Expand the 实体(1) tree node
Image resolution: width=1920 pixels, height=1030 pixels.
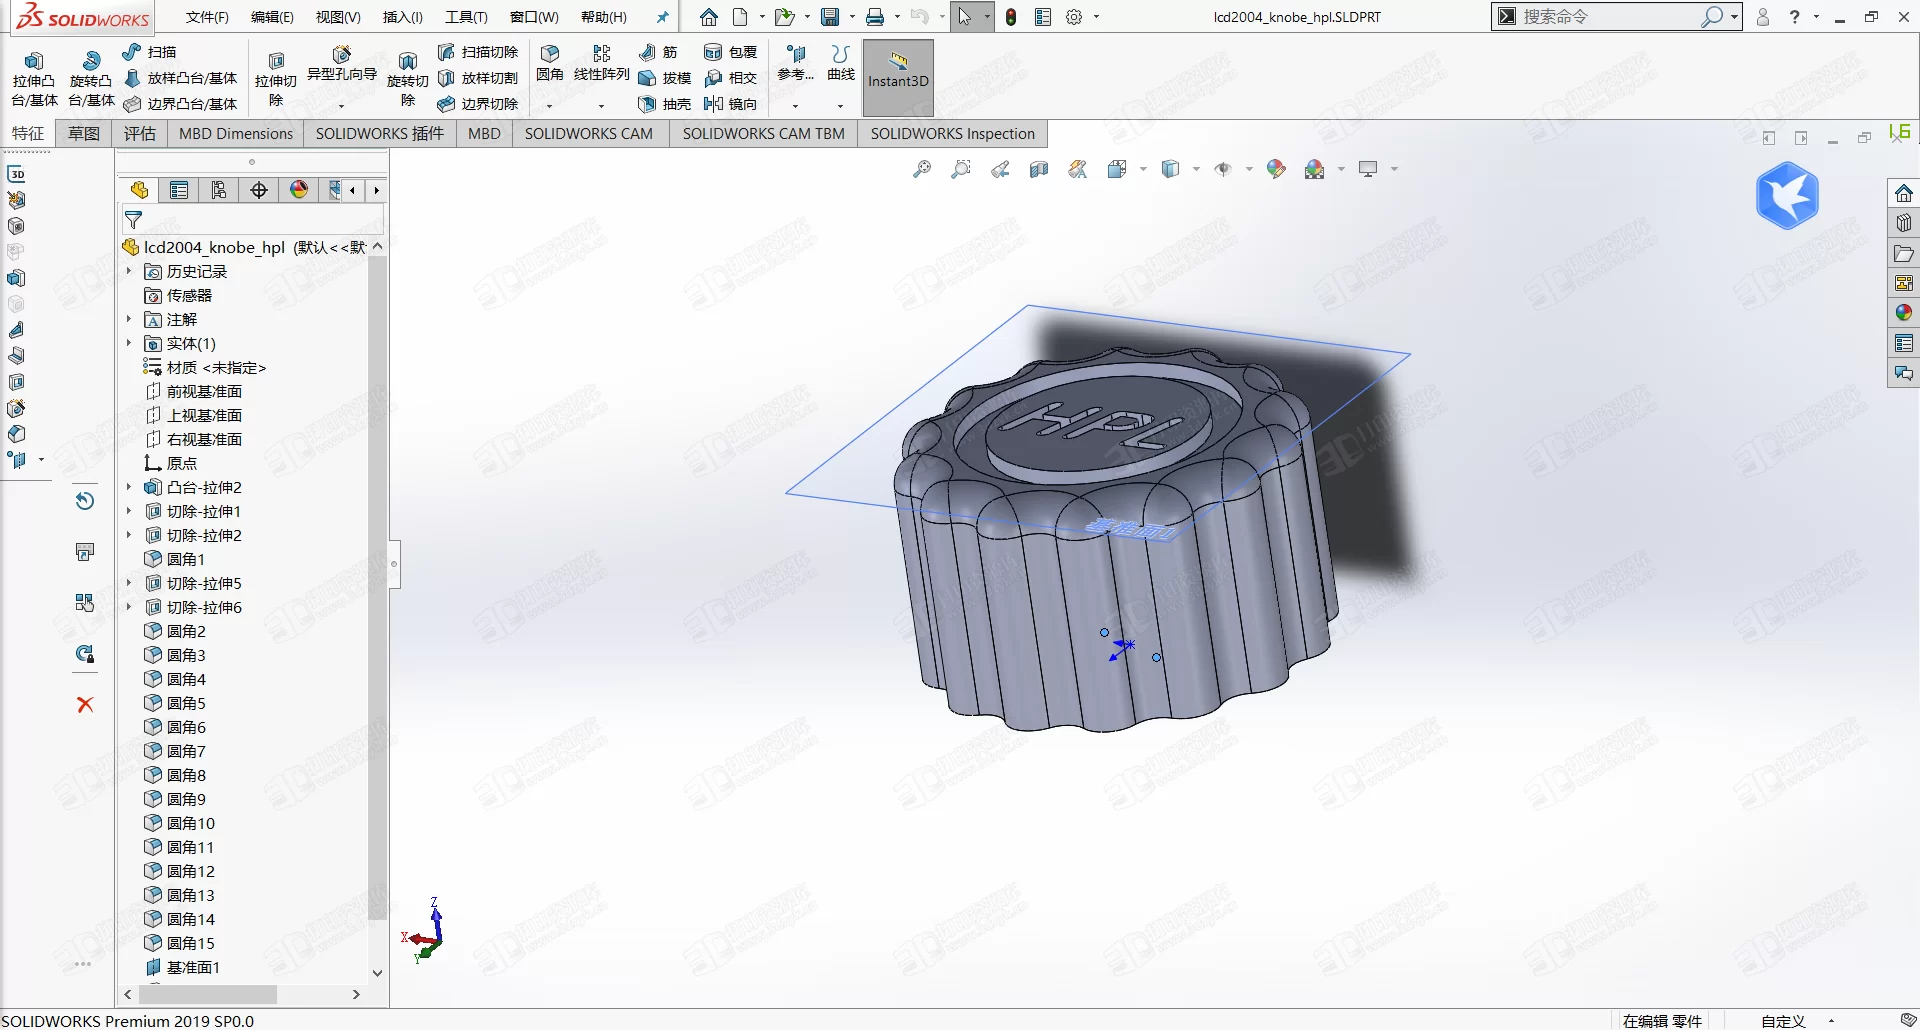tap(129, 343)
